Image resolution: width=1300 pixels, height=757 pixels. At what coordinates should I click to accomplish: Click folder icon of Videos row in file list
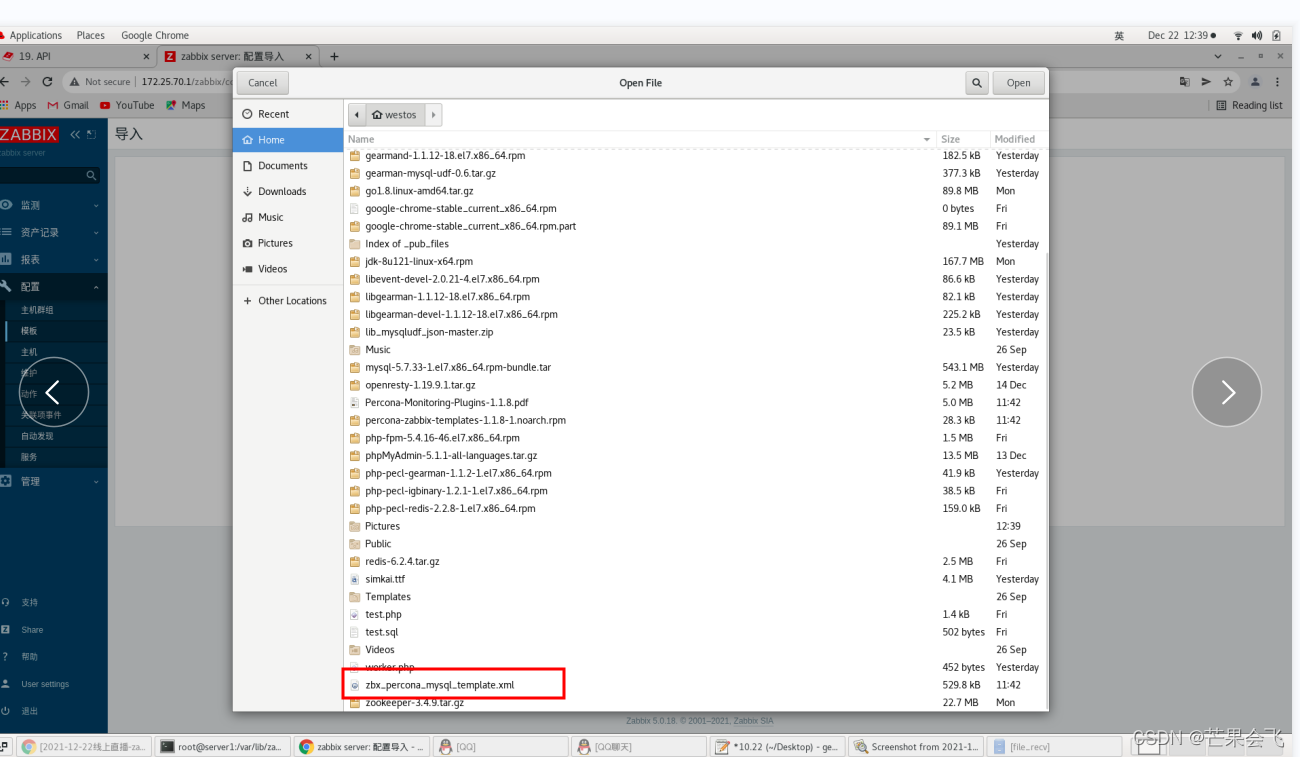[355, 650]
